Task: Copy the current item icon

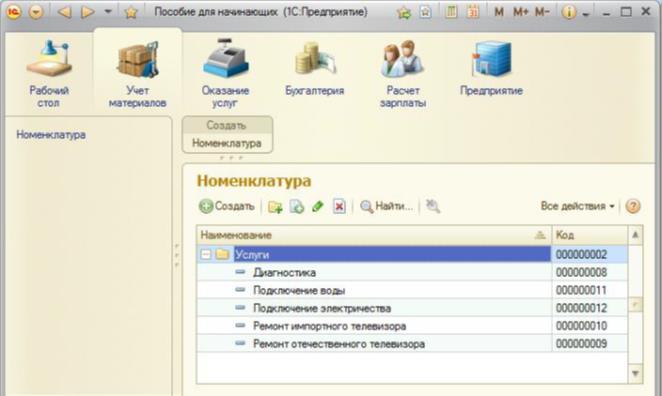Action: tap(297, 206)
